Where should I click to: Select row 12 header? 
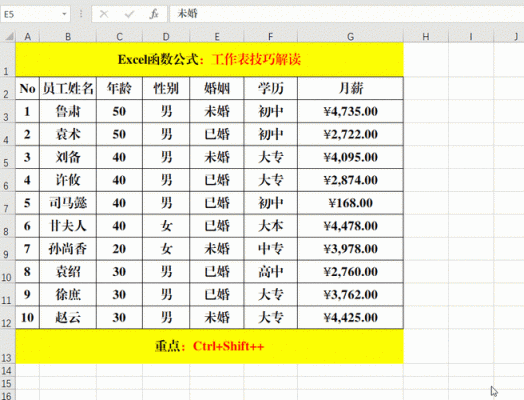7,317
